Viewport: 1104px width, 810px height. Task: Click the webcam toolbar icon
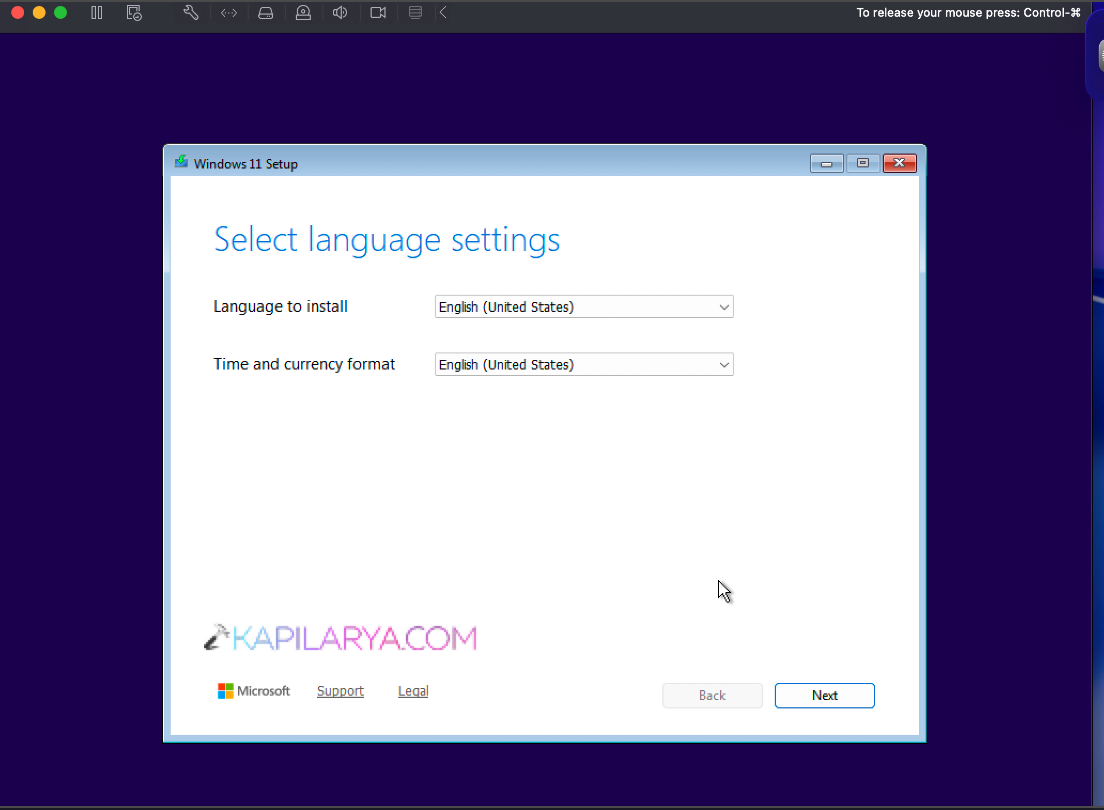click(x=302, y=12)
